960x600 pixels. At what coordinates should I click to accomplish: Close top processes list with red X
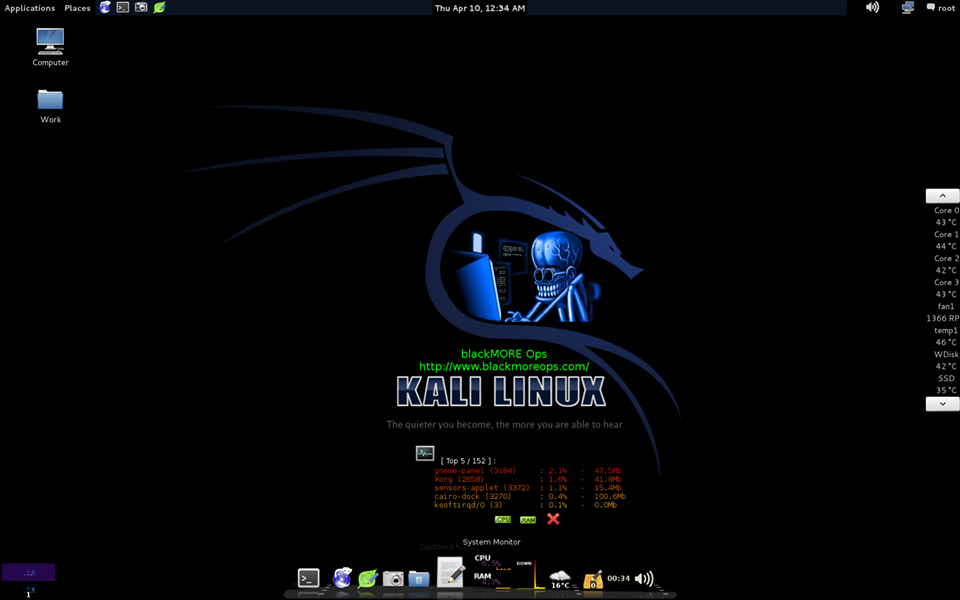(553, 519)
